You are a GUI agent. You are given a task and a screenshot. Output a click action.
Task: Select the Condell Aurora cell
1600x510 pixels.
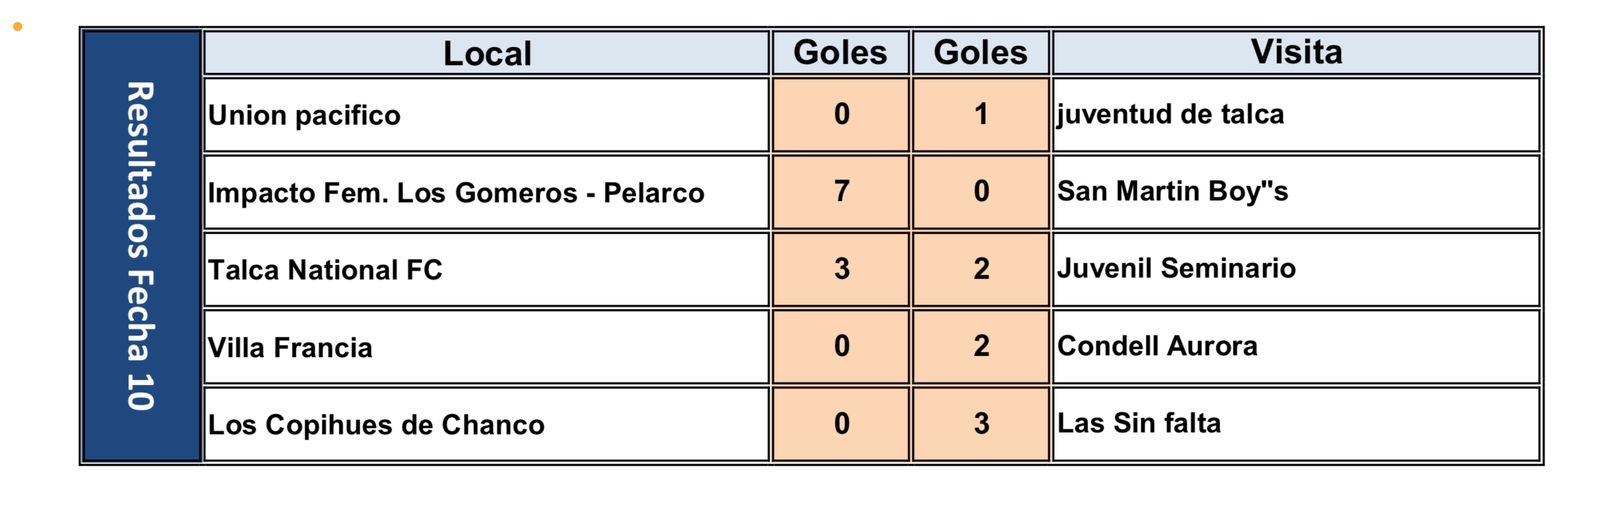(x=1296, y=347)
